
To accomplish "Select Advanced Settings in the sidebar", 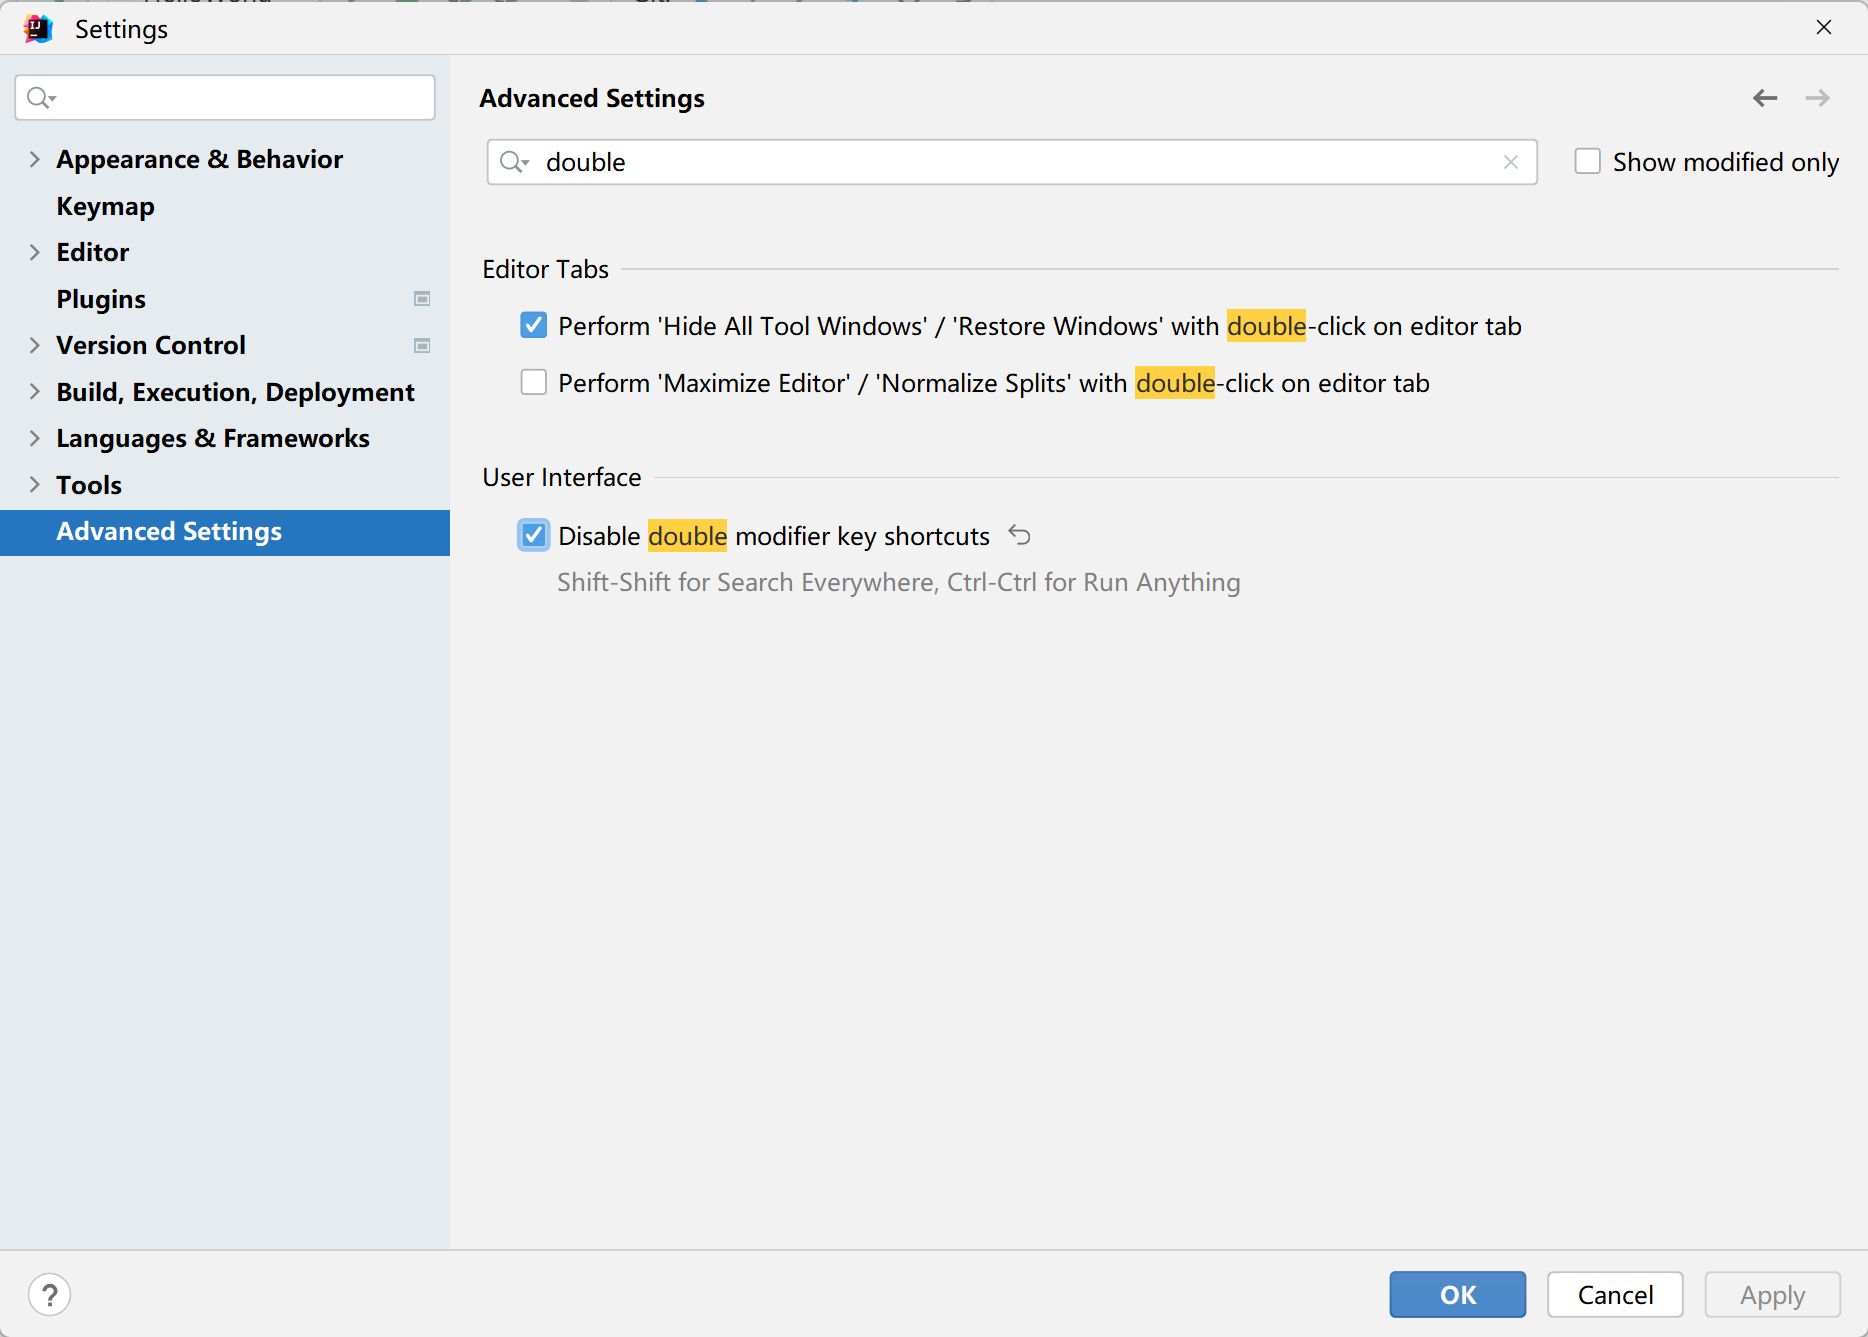I will [169, 532].
